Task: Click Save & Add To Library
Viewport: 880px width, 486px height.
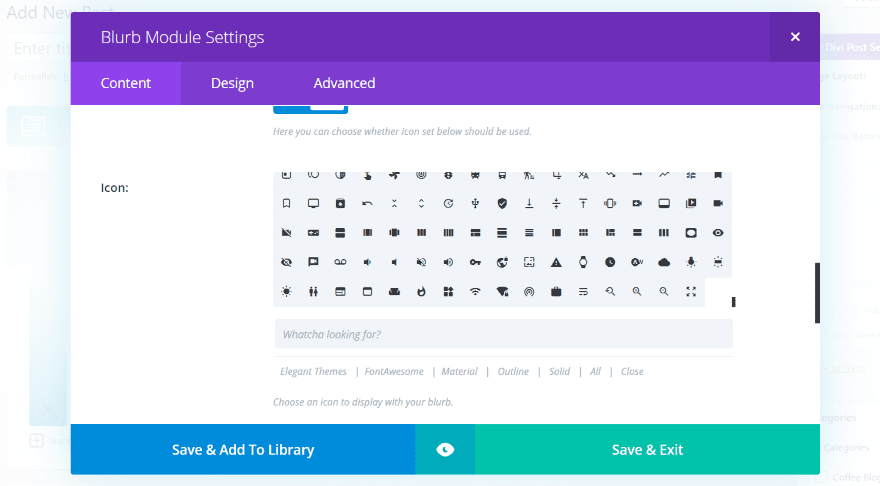Action: pos(243,450)
